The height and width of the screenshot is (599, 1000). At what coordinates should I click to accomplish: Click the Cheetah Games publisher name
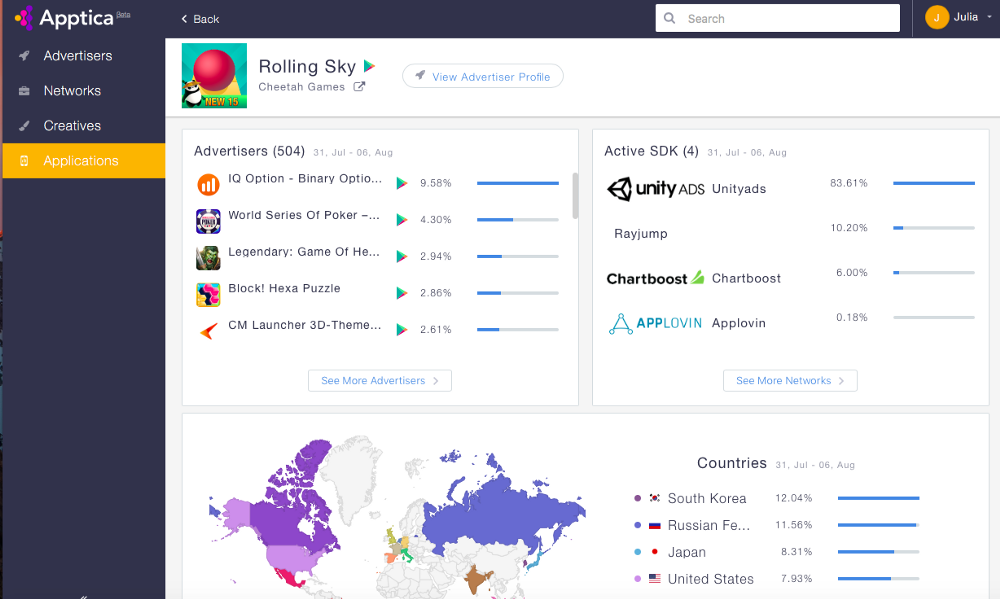click(x=302, y=87)
